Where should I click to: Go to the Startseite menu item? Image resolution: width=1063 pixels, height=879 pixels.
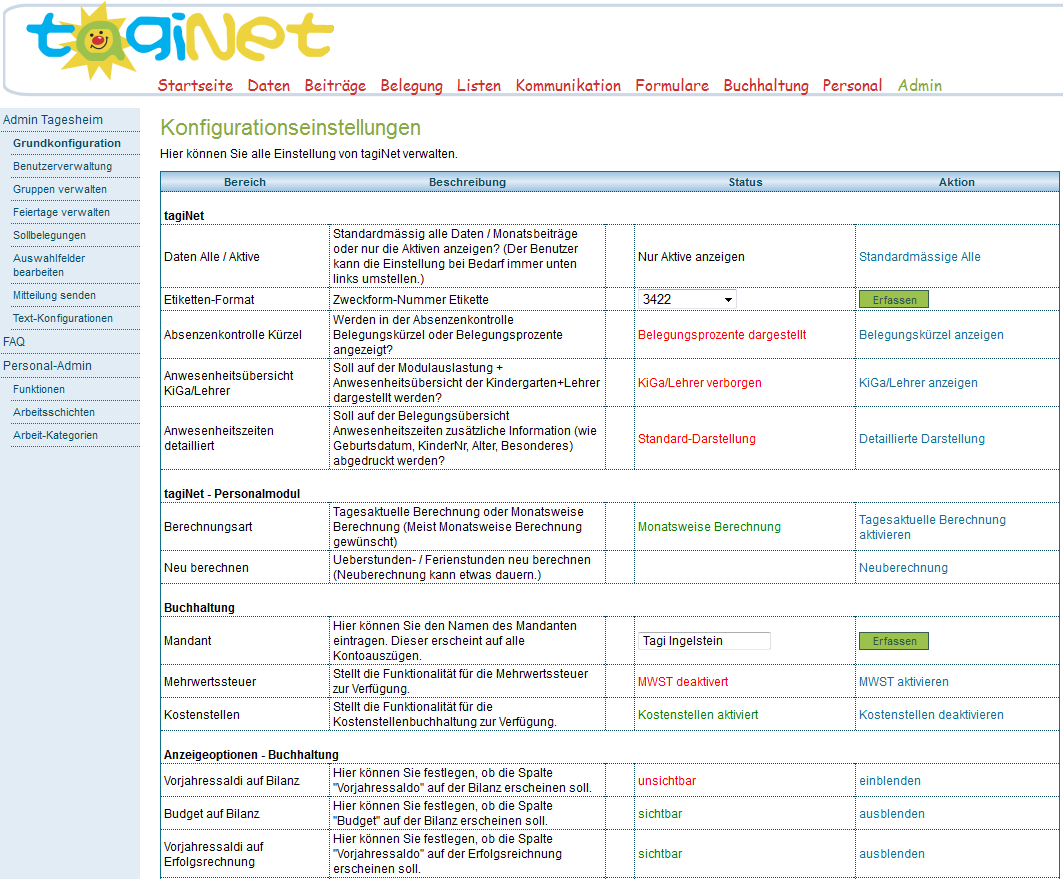point(195,86)
